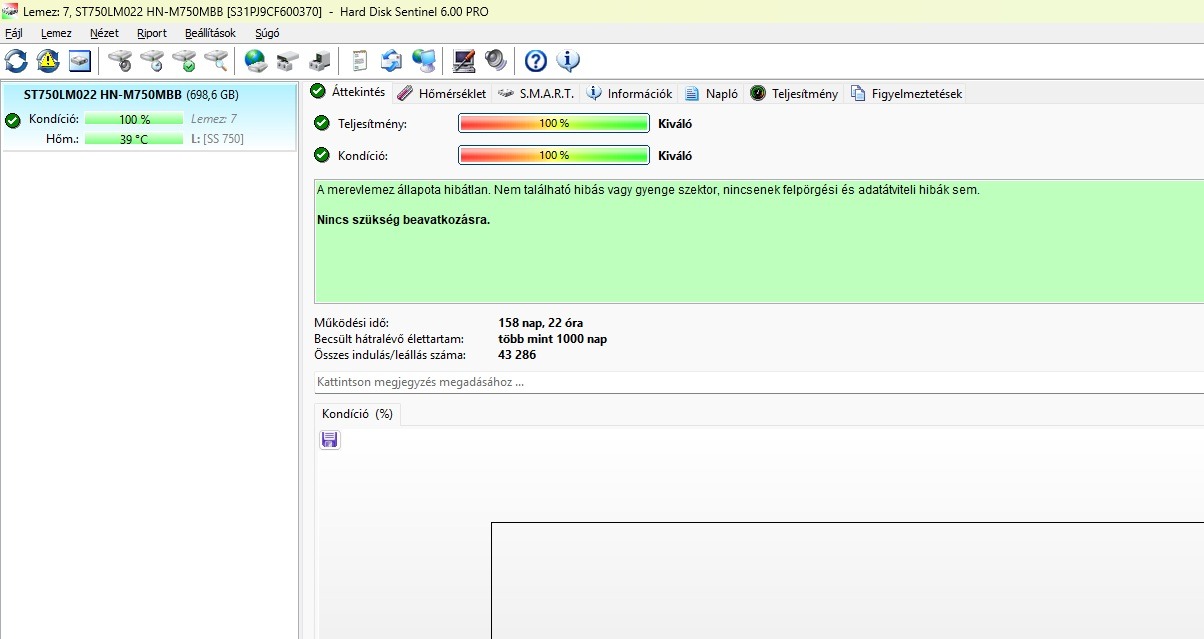Click the refresh with warning triangle icon

(x=48, y=61)
